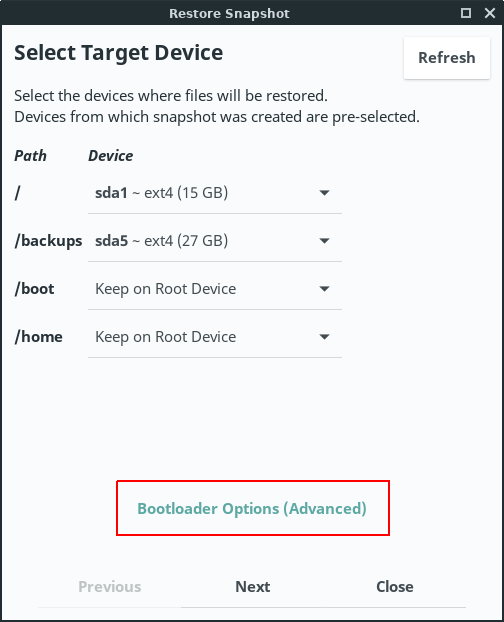Viewport: 504px width, 622px height.
Task: Maximize the Restore Snapshot window
Action: [x=466, y=13]
